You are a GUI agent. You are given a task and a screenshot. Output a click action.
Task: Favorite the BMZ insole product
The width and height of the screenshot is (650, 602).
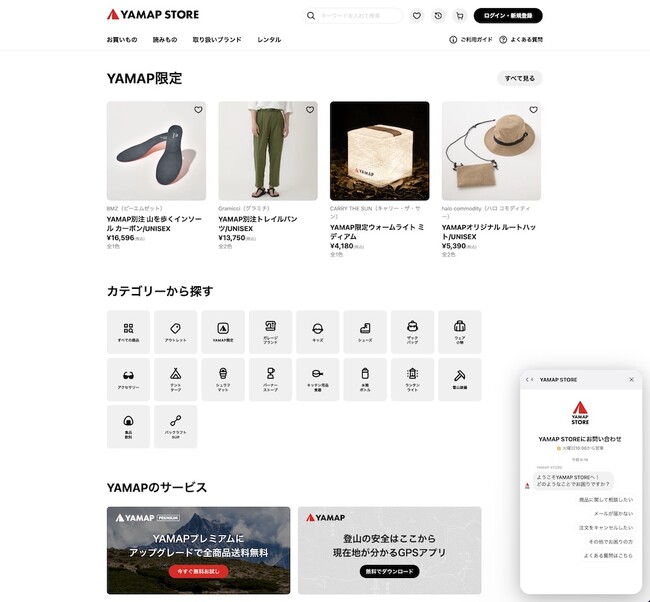(x=198, y=109)
